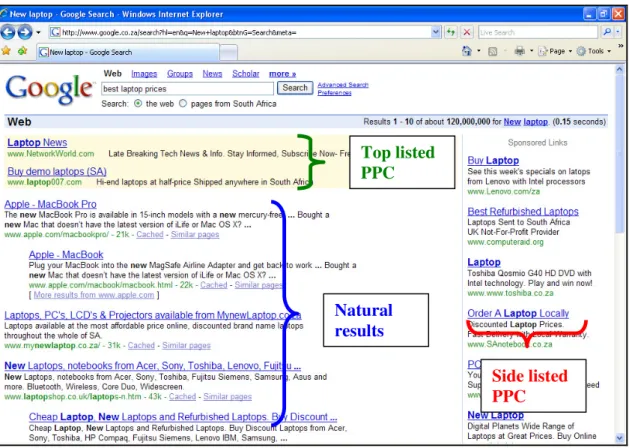Click the Google logo

[49, 88]
